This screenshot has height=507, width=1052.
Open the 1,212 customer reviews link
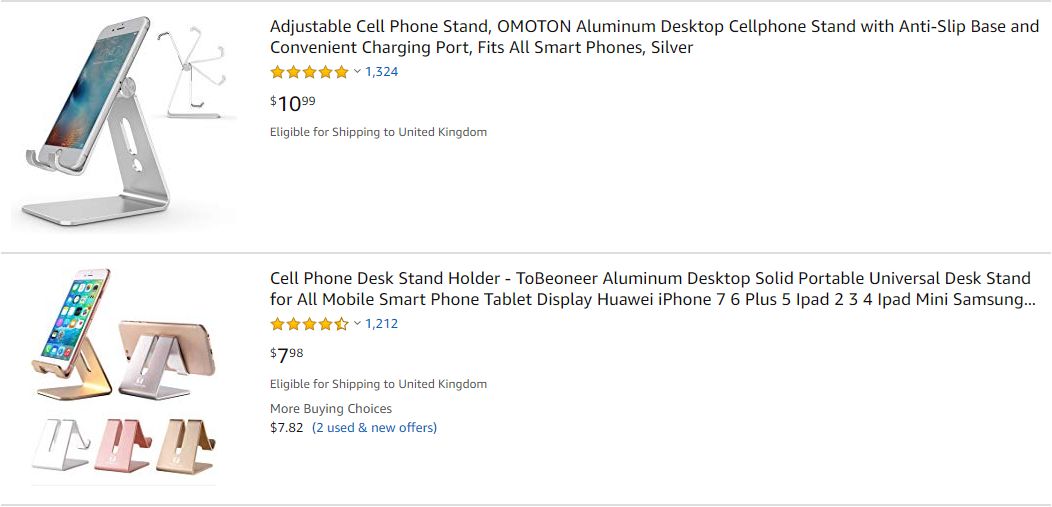[x=382, y=324]
